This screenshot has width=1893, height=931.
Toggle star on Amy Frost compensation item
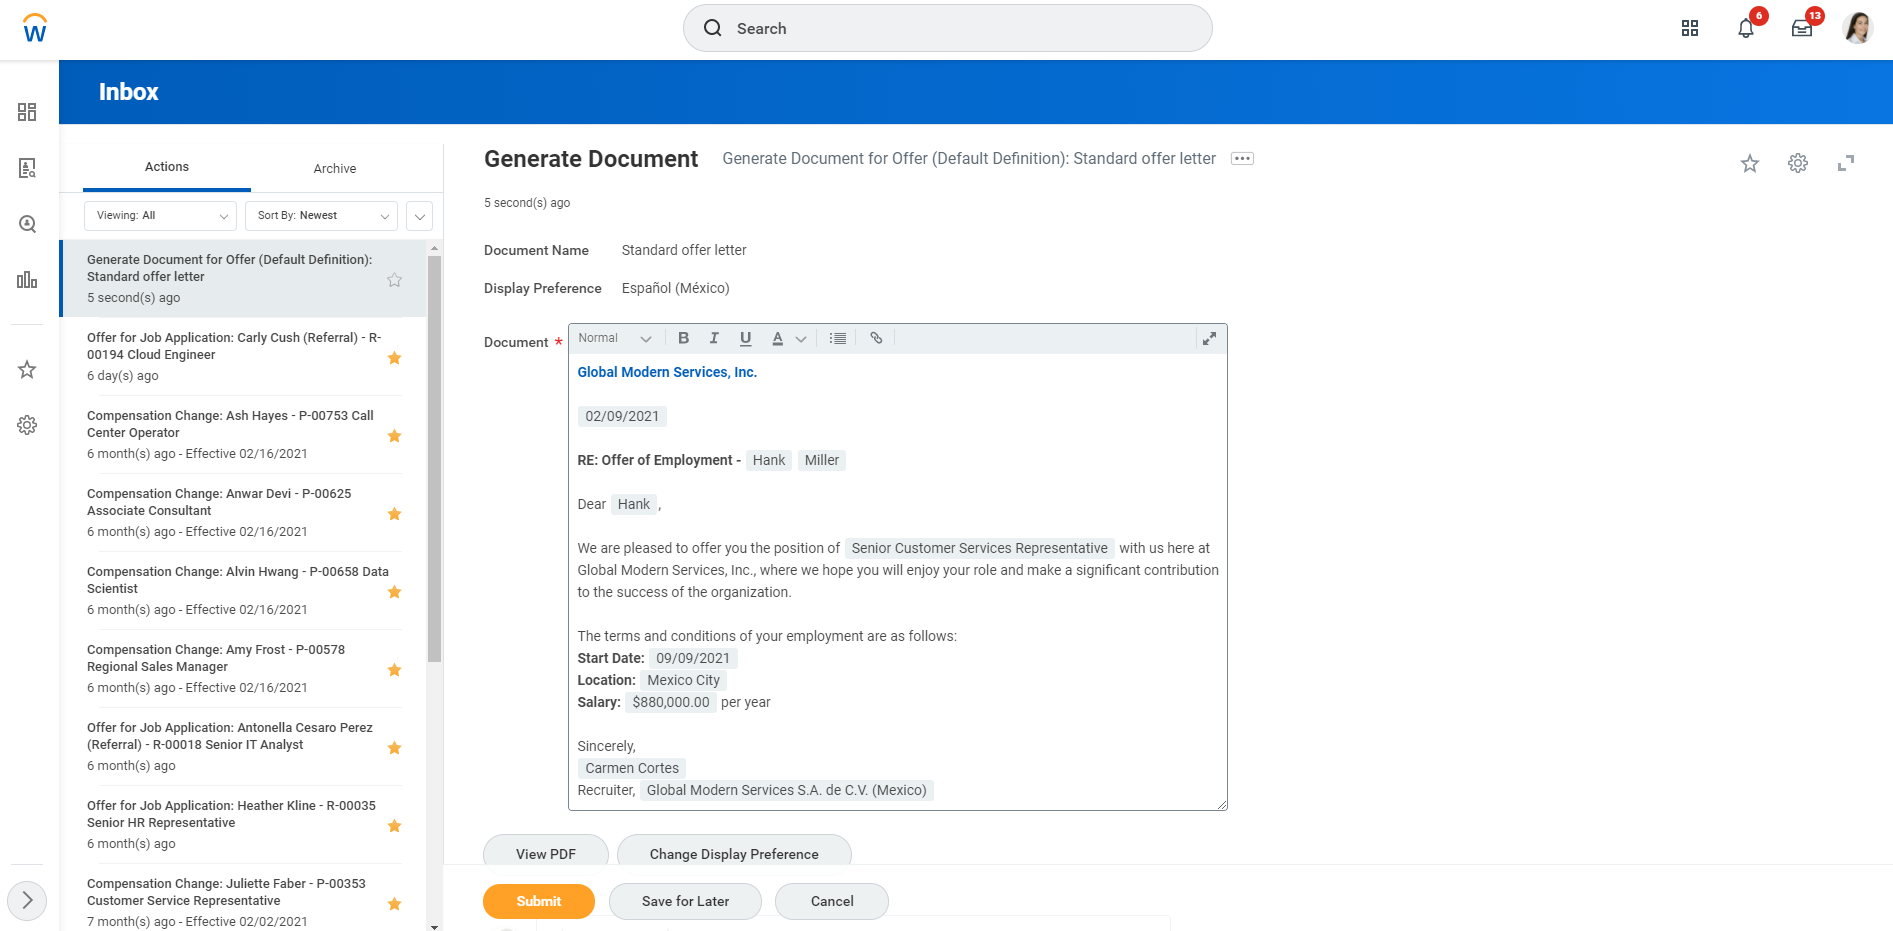(x=394, y=670)
